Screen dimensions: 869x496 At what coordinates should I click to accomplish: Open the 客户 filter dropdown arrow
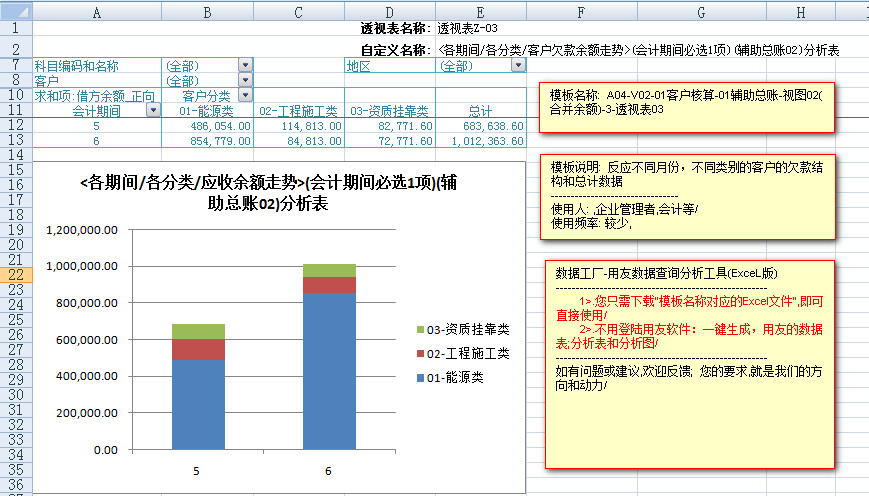coord(245,81)
